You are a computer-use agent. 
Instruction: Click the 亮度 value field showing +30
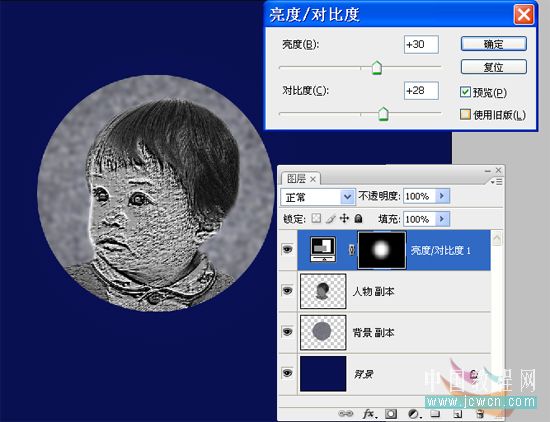(x=421, y=45)
